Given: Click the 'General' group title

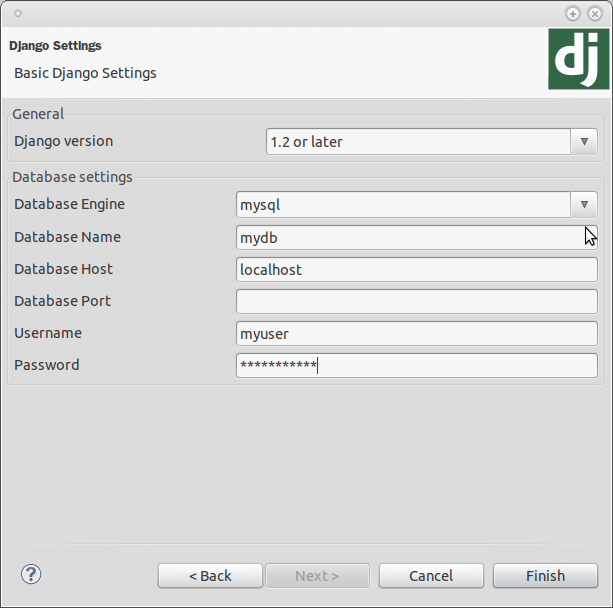Looking at the screenshot, I should pos(38,114).
